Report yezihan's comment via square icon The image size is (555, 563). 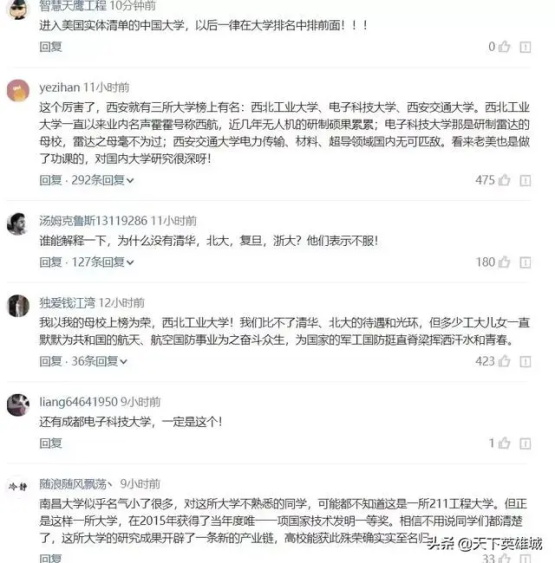point(525,180)
